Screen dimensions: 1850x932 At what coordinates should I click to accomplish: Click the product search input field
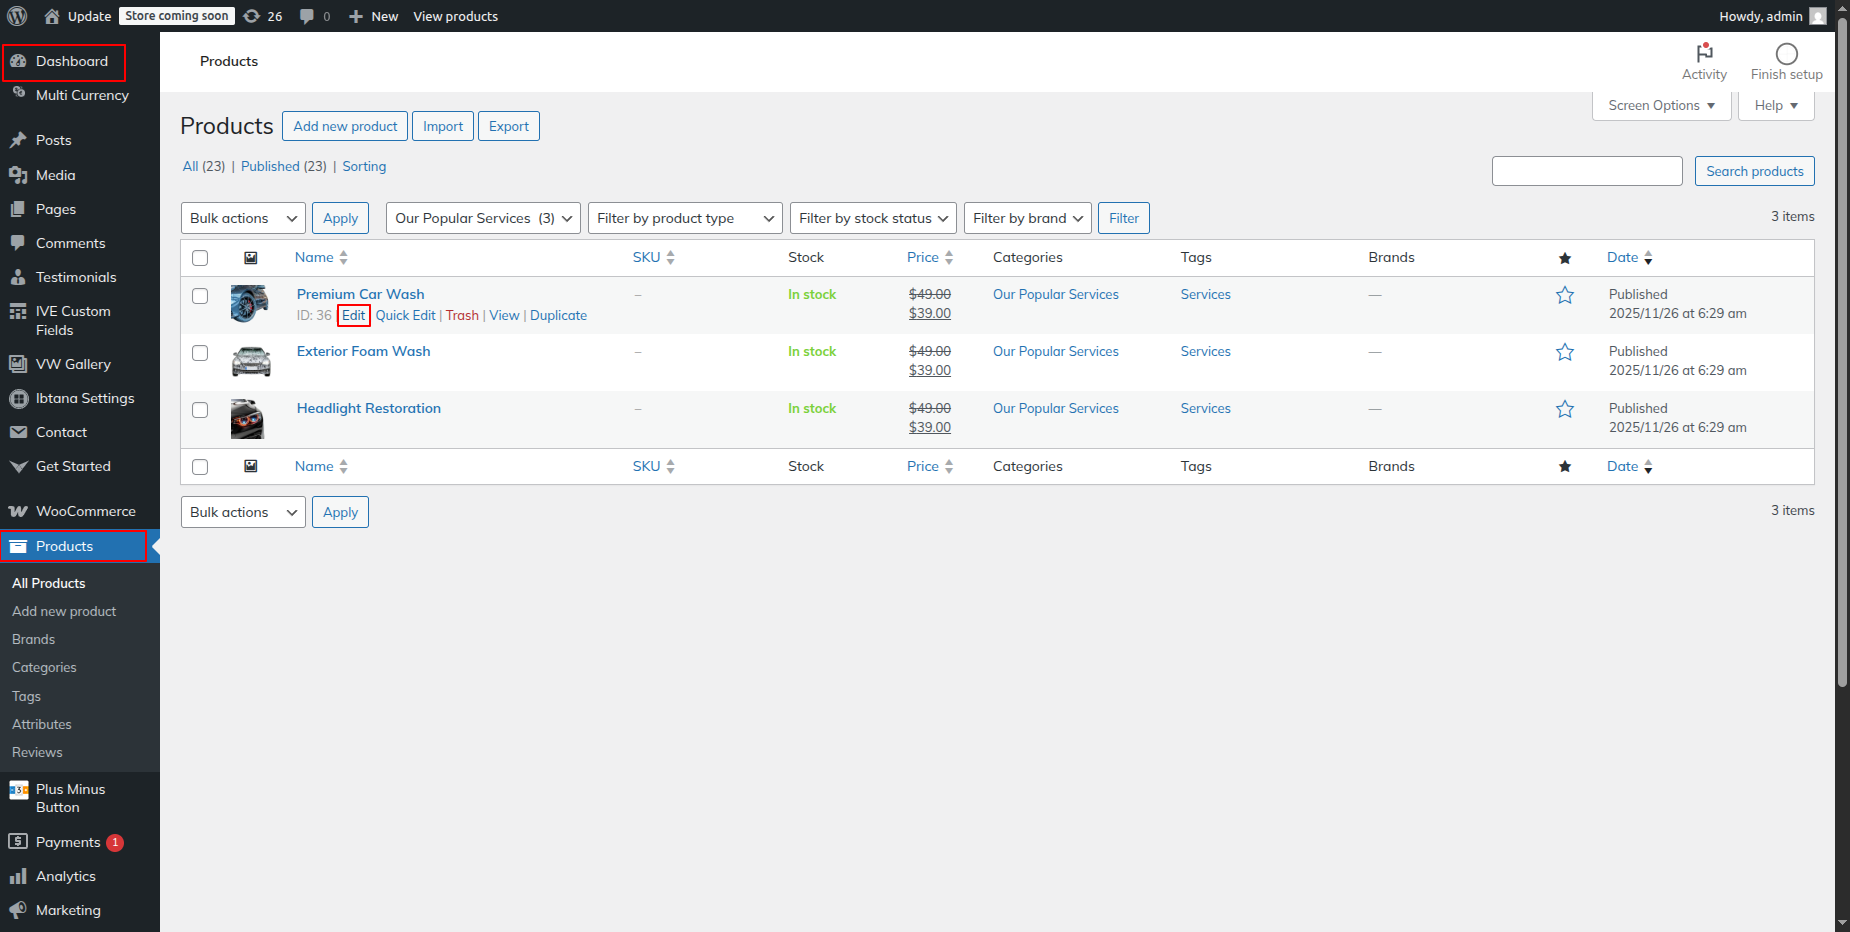1587,171
